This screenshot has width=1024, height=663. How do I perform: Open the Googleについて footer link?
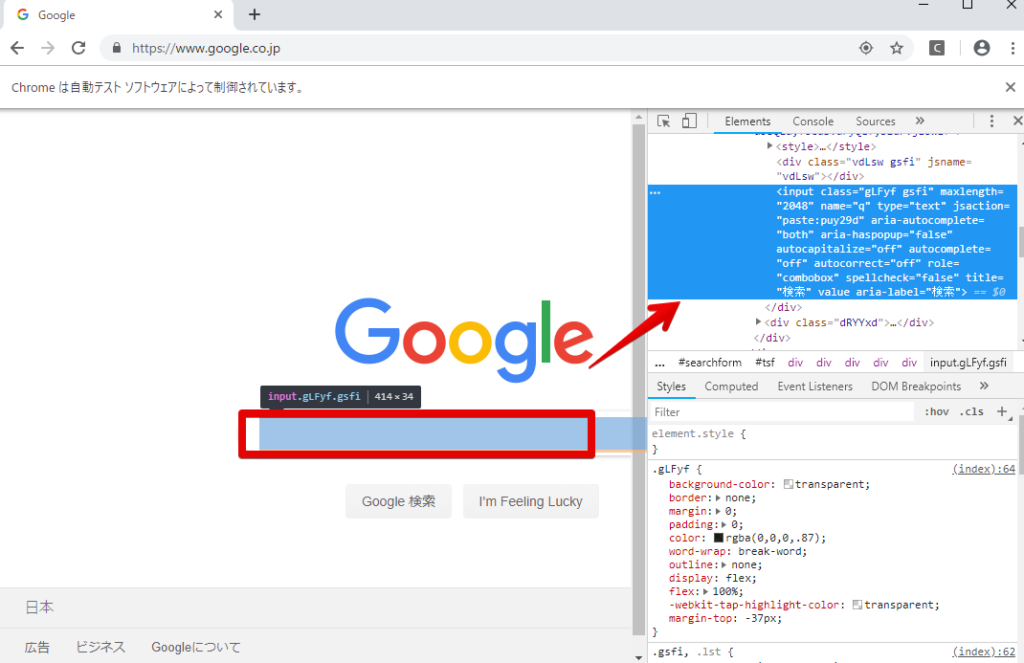pyautogui.click(x=196, y=647)
